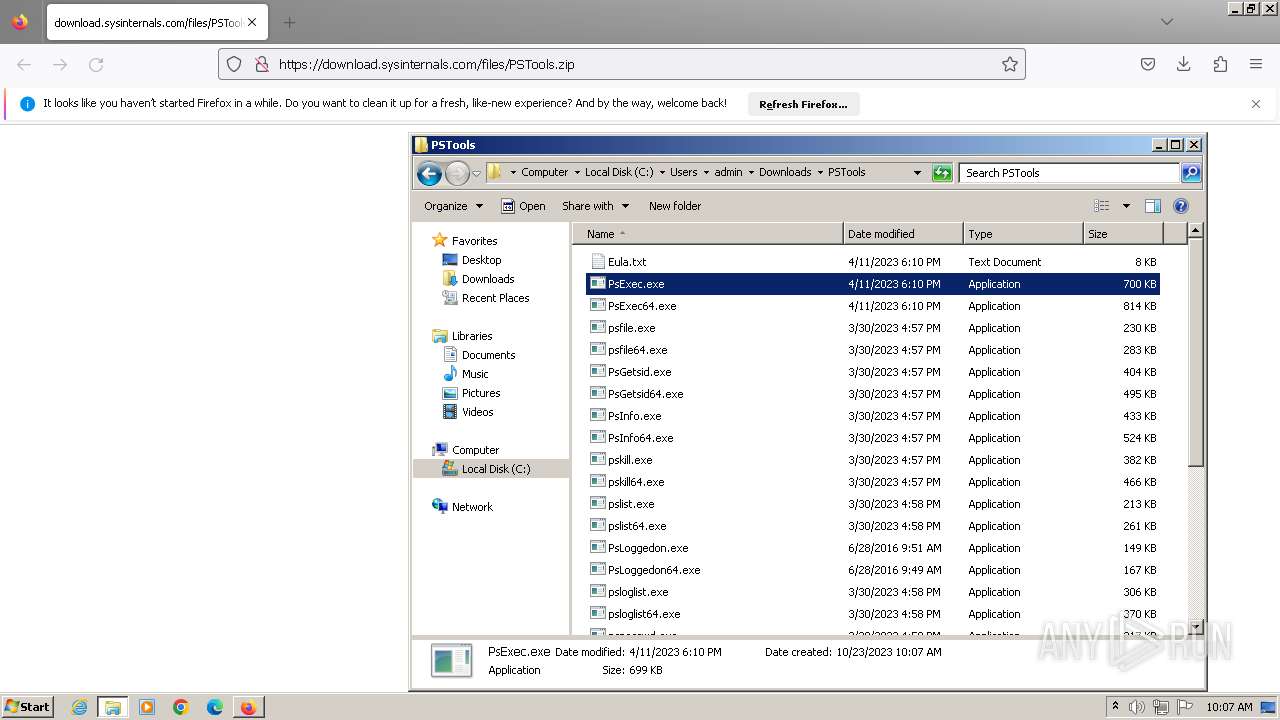Click the admin breadcrumb in address bar

(728, 172)
